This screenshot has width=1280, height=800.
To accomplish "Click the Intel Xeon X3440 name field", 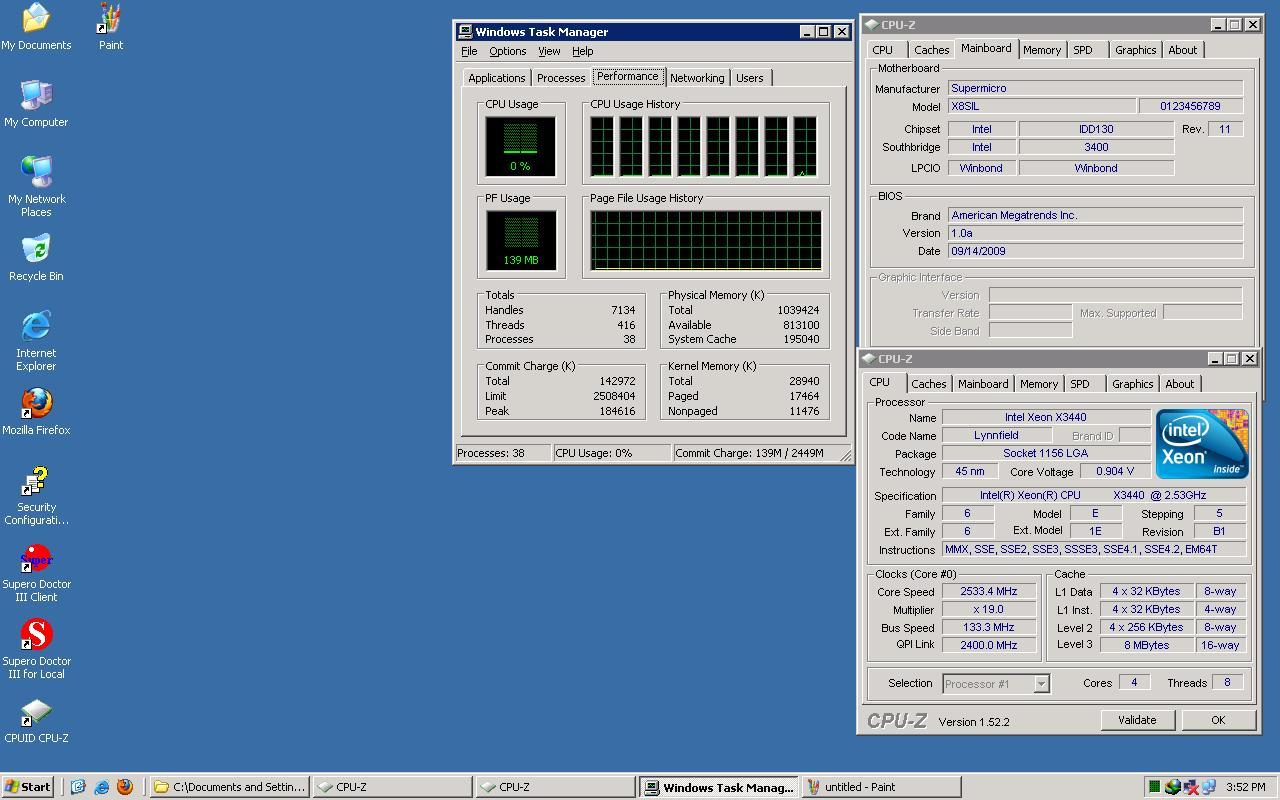I will coord(1046,417).
